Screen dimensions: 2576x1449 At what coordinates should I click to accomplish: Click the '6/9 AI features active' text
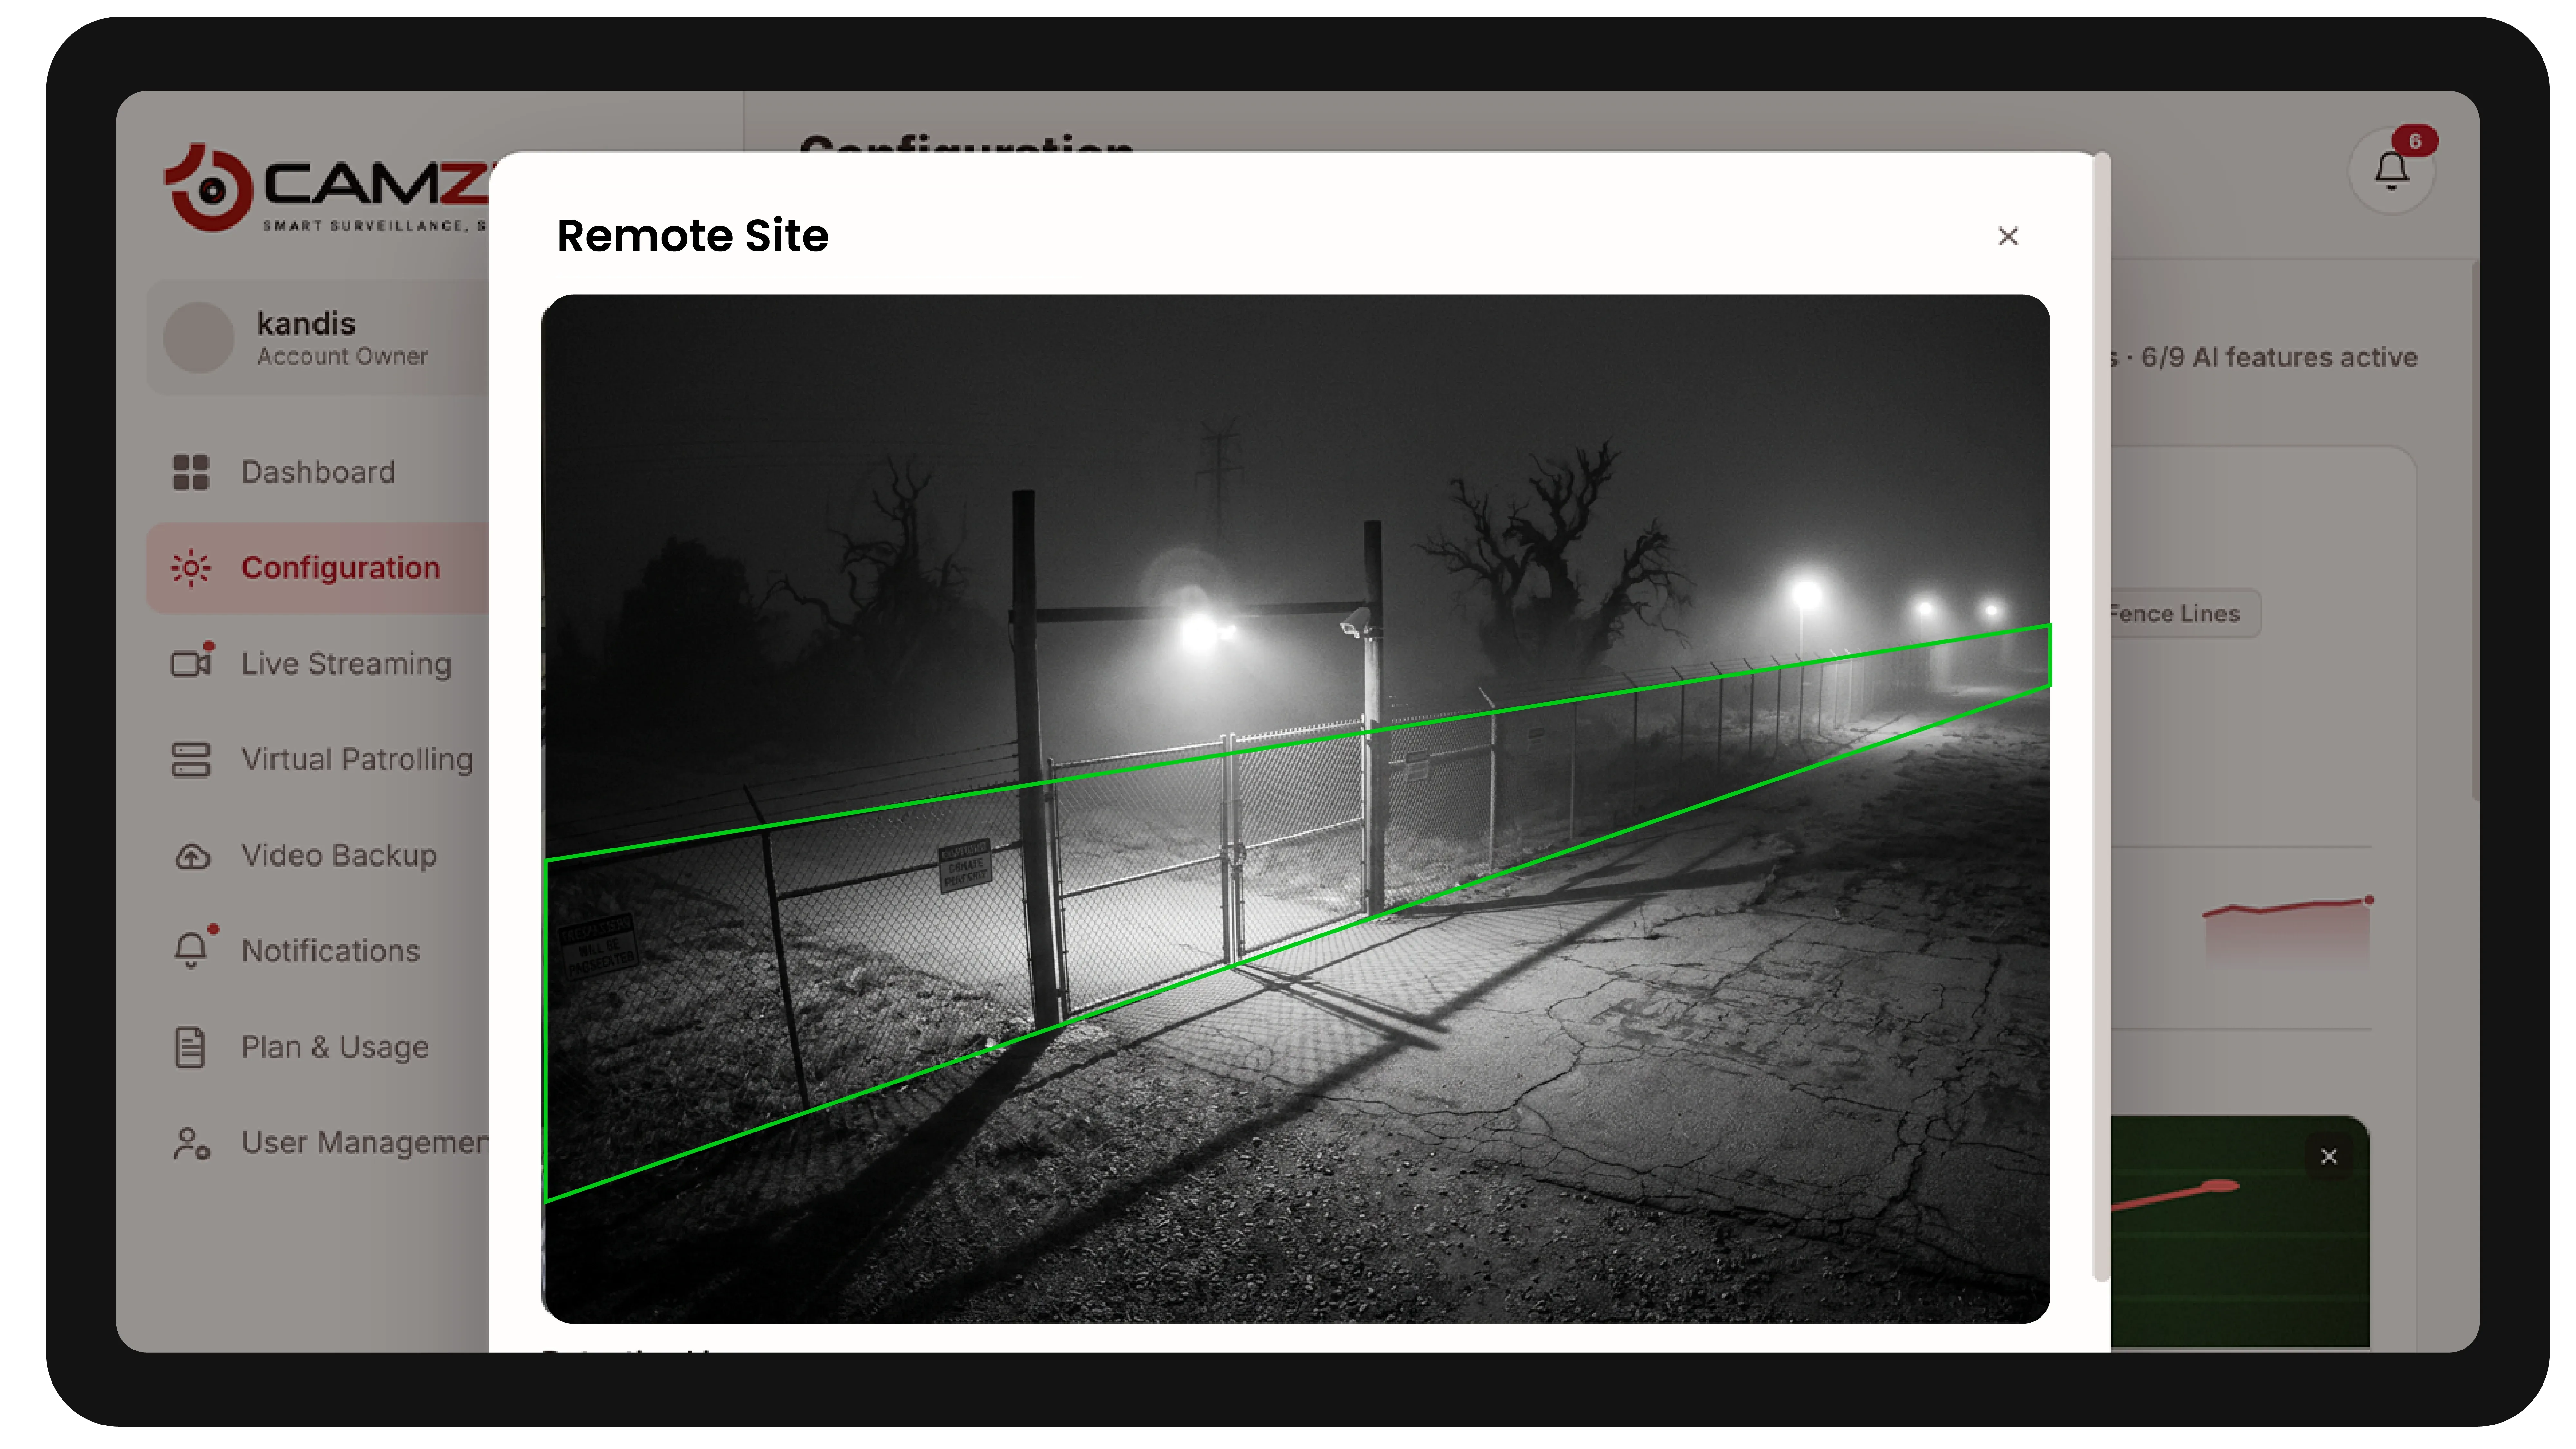2279,358
